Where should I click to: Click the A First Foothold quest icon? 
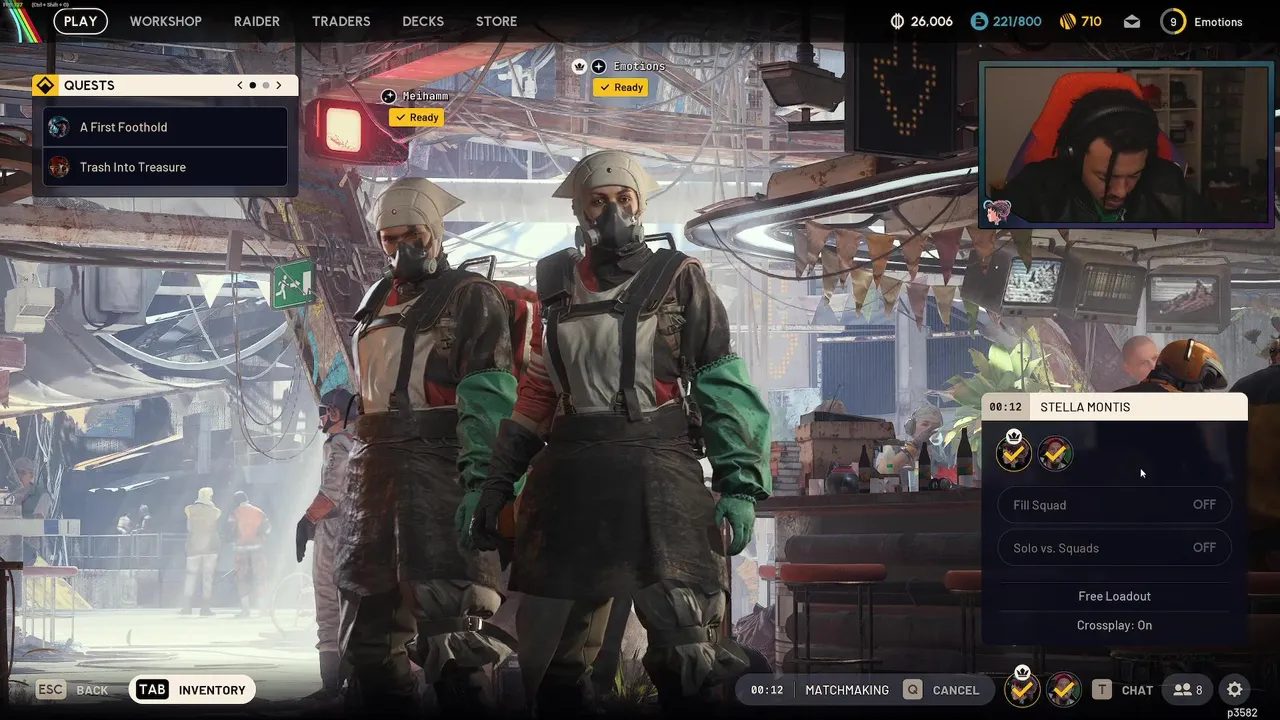pyautogui.click(x=59, y=127)
